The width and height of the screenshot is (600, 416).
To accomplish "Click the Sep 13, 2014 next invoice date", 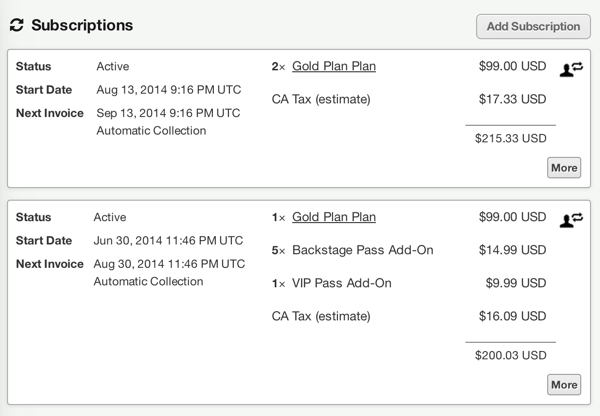I will coord(168,112).
